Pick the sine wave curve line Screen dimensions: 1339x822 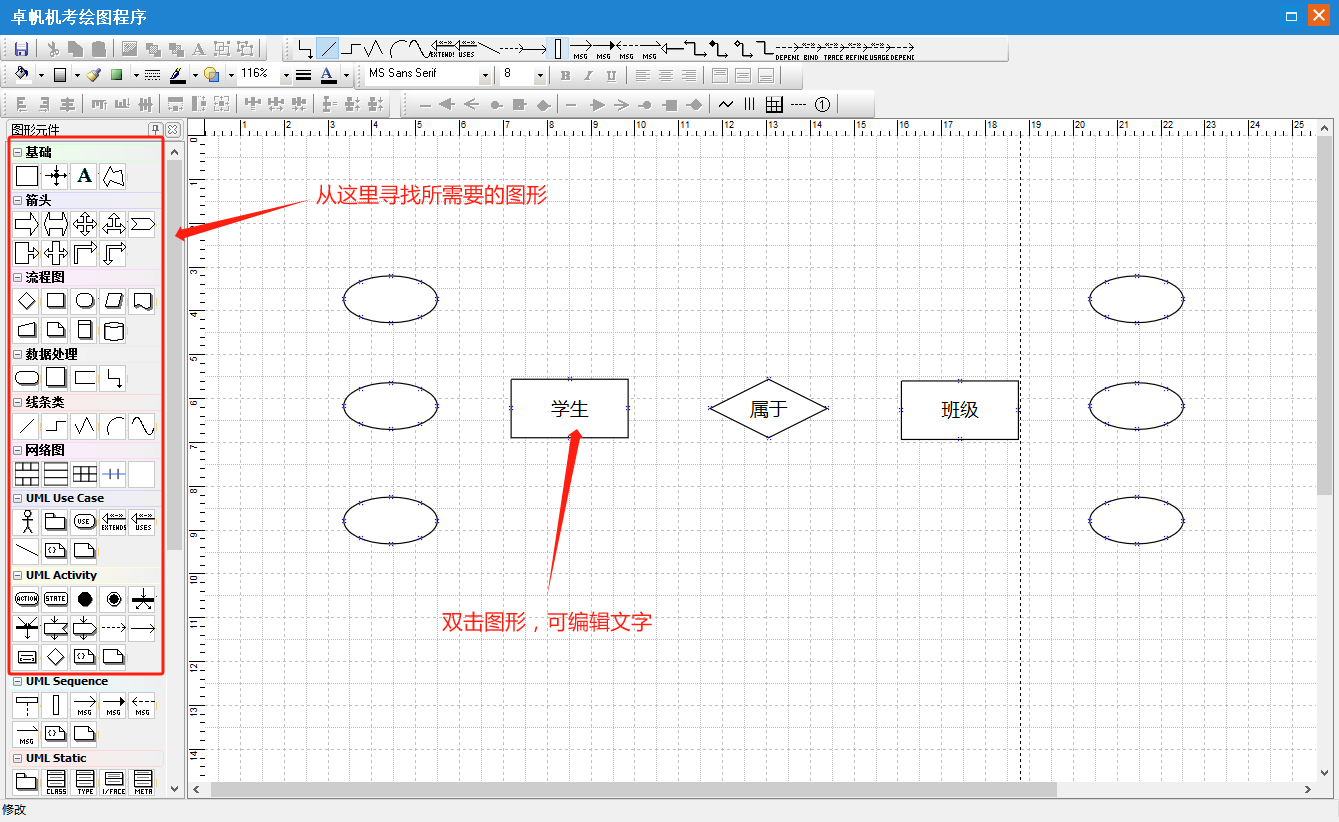coord(142,426)
